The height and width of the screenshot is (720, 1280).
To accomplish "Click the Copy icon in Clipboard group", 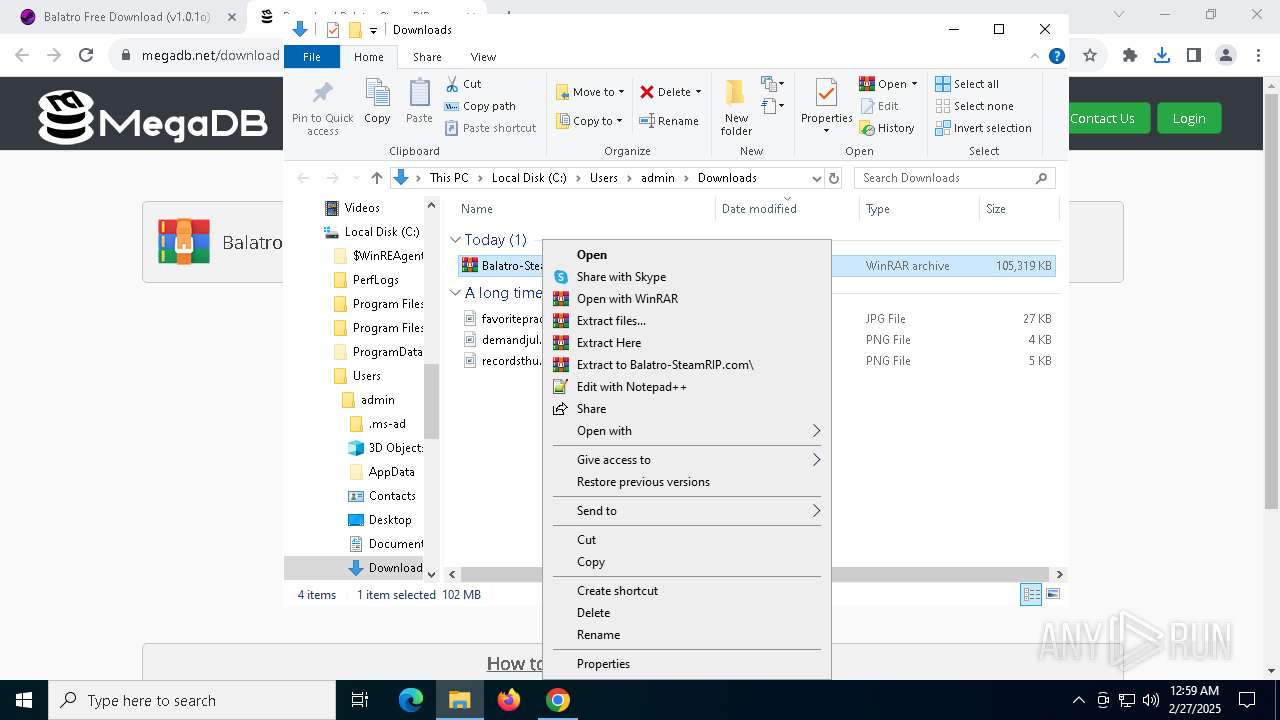I will click(x=377, y=102).
